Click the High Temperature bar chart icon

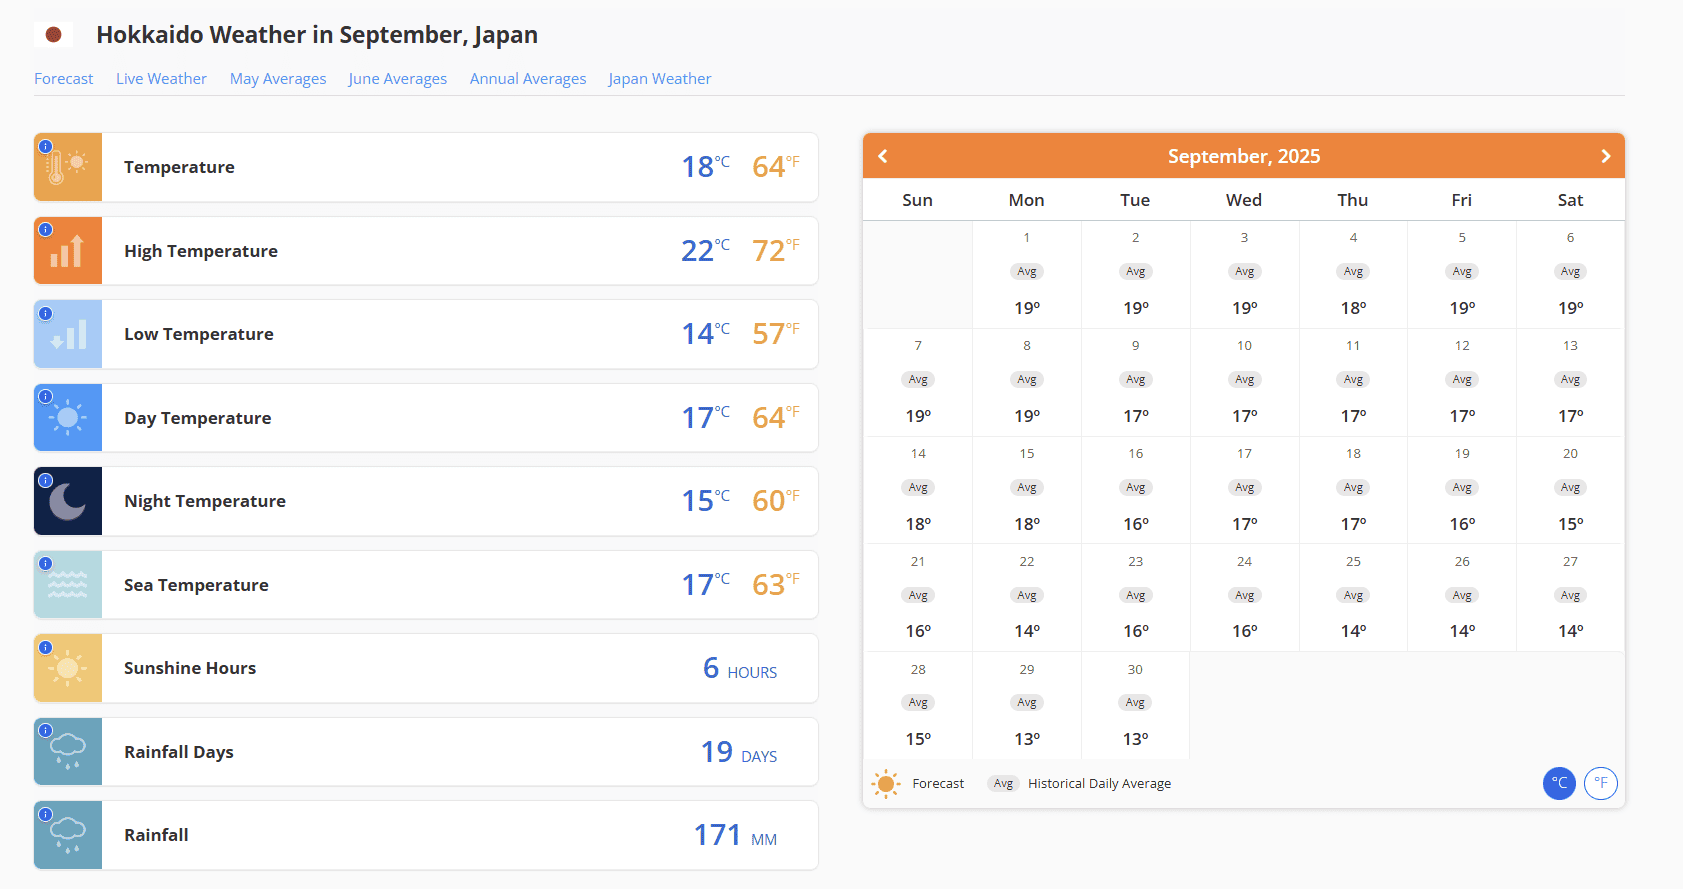click(x=68, y=251)
